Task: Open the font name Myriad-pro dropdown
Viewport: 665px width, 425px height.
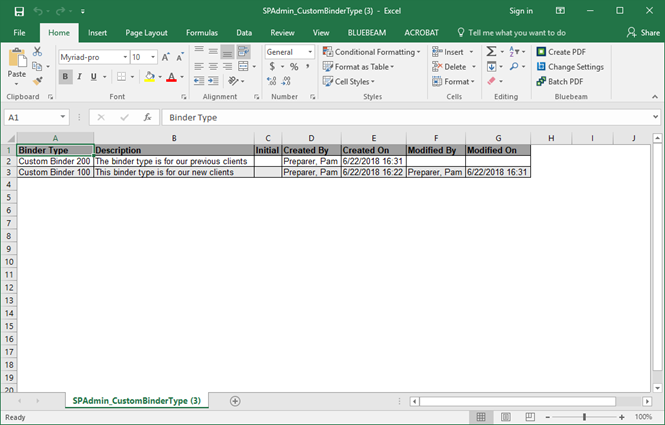Action: tap(126, 57)
